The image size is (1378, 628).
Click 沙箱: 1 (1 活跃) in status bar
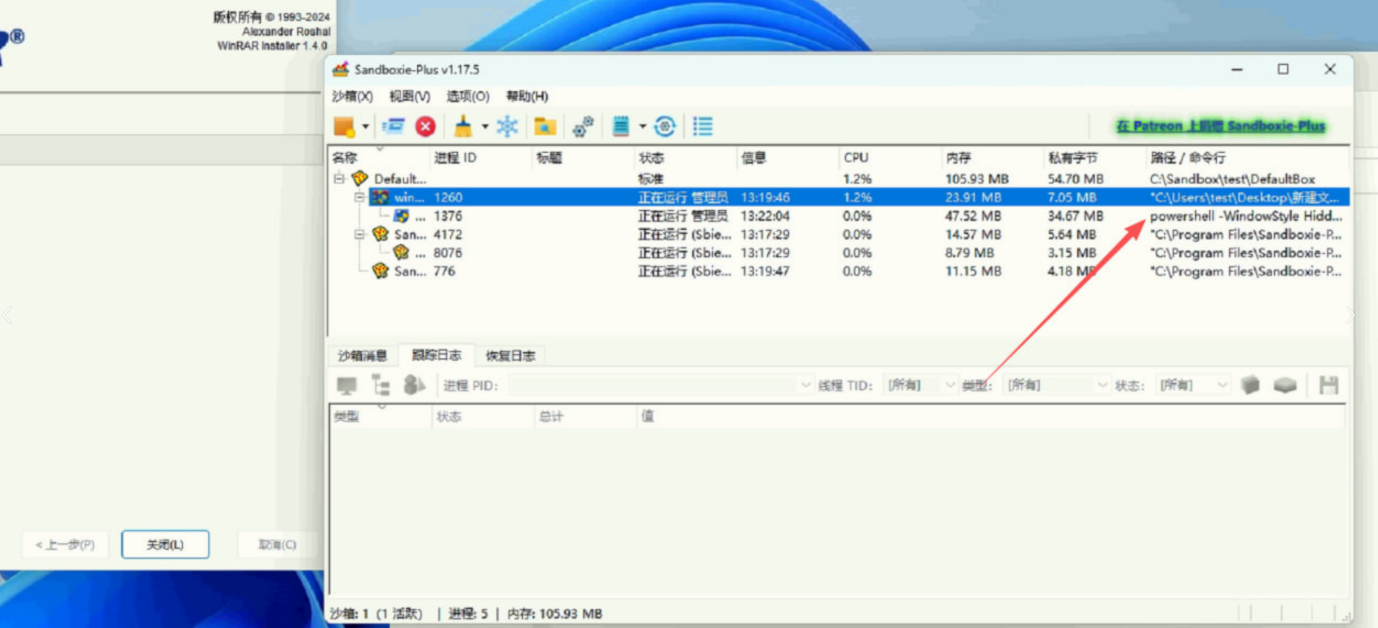coord(376,613)
